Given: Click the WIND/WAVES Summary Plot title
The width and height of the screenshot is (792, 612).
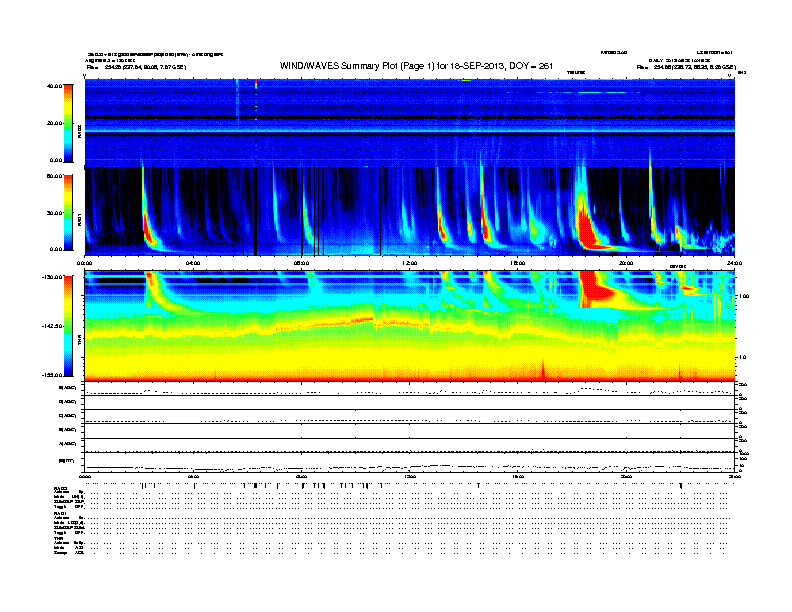Looking at the screenshot, I should (416, 66).
